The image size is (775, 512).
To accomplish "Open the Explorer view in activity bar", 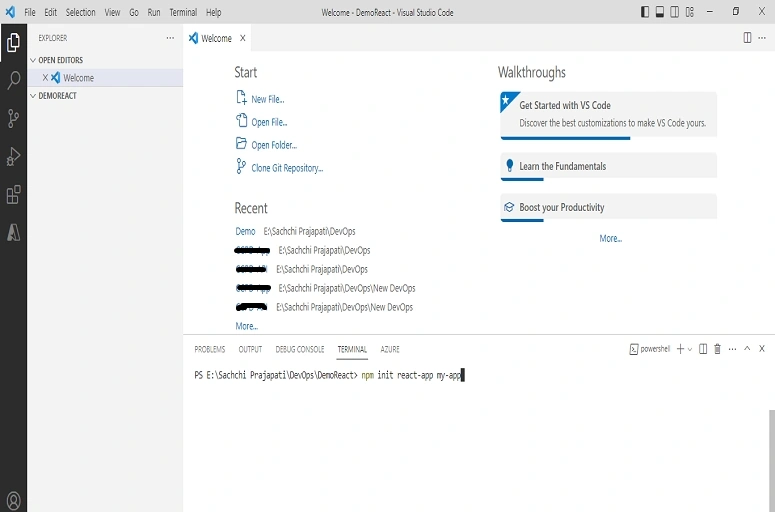I will (13, 43).
